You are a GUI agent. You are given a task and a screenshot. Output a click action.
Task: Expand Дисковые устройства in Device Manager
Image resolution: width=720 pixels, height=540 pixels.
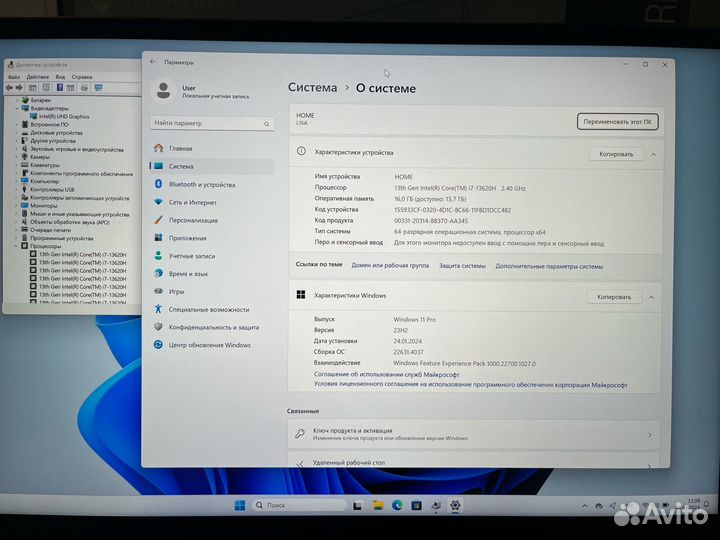coord(17,133)
